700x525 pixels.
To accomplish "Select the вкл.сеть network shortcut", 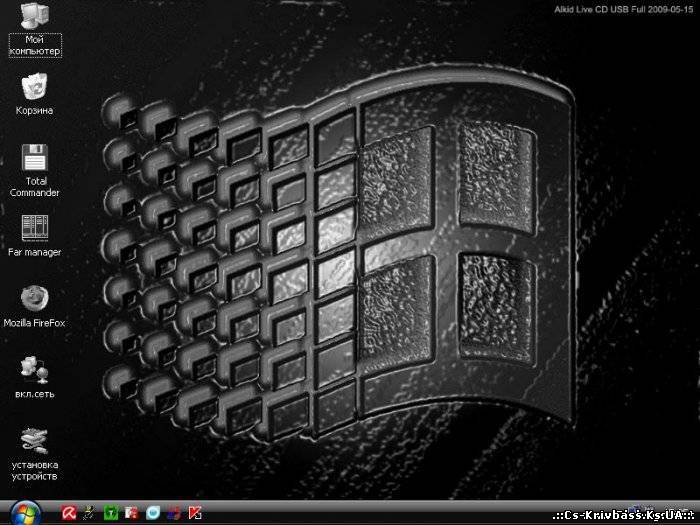I will click(34, 370).
